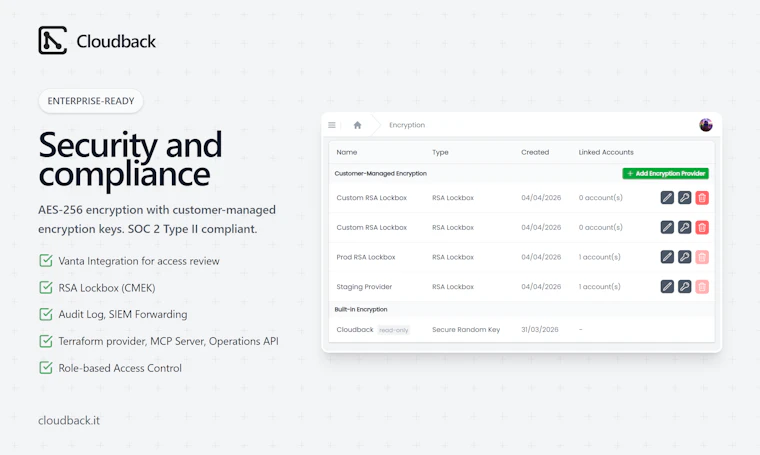Delete the first Custom RSA Lockbox provider

click(702, 198)
